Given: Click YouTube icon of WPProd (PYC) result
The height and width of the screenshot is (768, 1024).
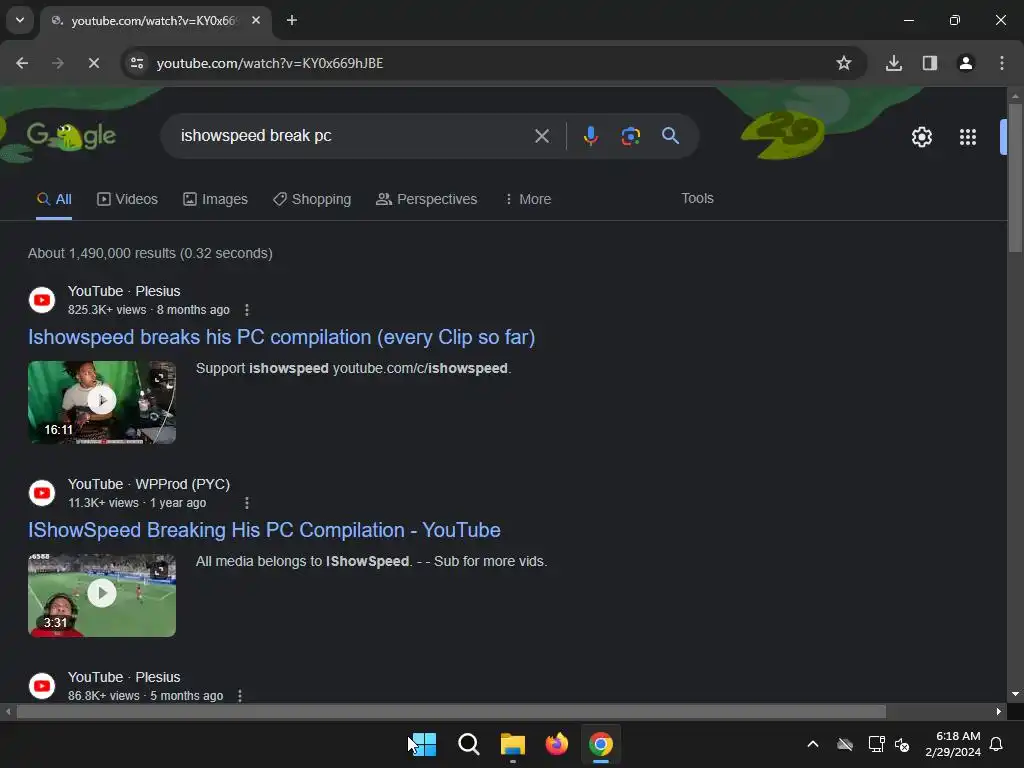Looking at the screenshot, I should (x=42, y=493).
